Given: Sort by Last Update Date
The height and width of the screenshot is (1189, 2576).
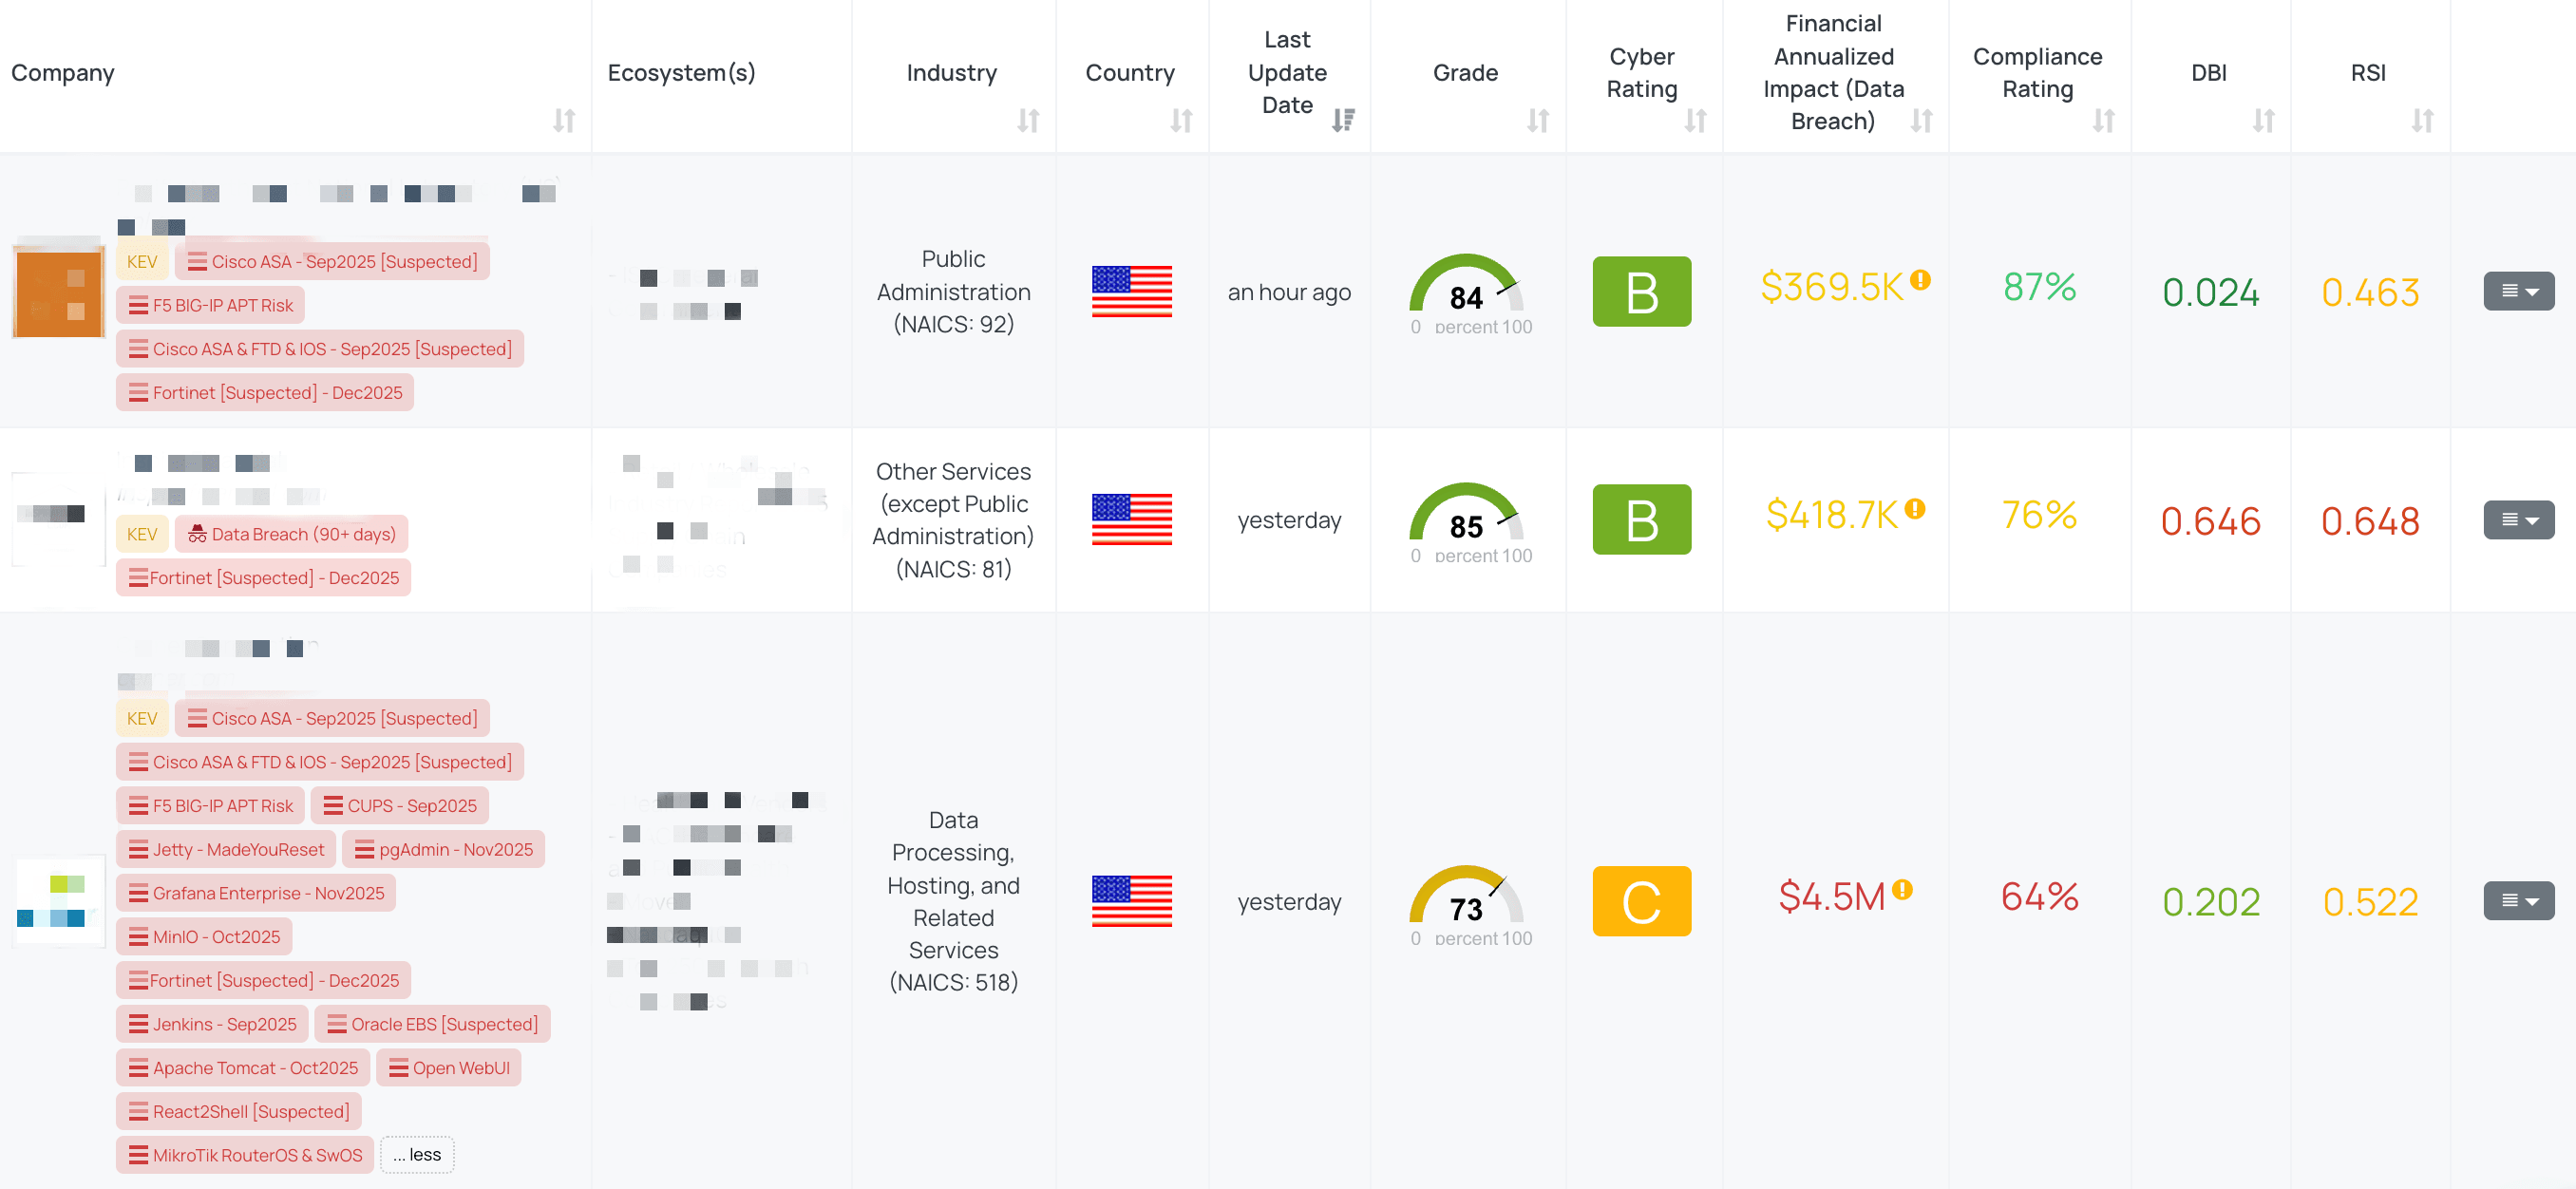Looking at the screenshot, I should click(x=1343, y=121).
